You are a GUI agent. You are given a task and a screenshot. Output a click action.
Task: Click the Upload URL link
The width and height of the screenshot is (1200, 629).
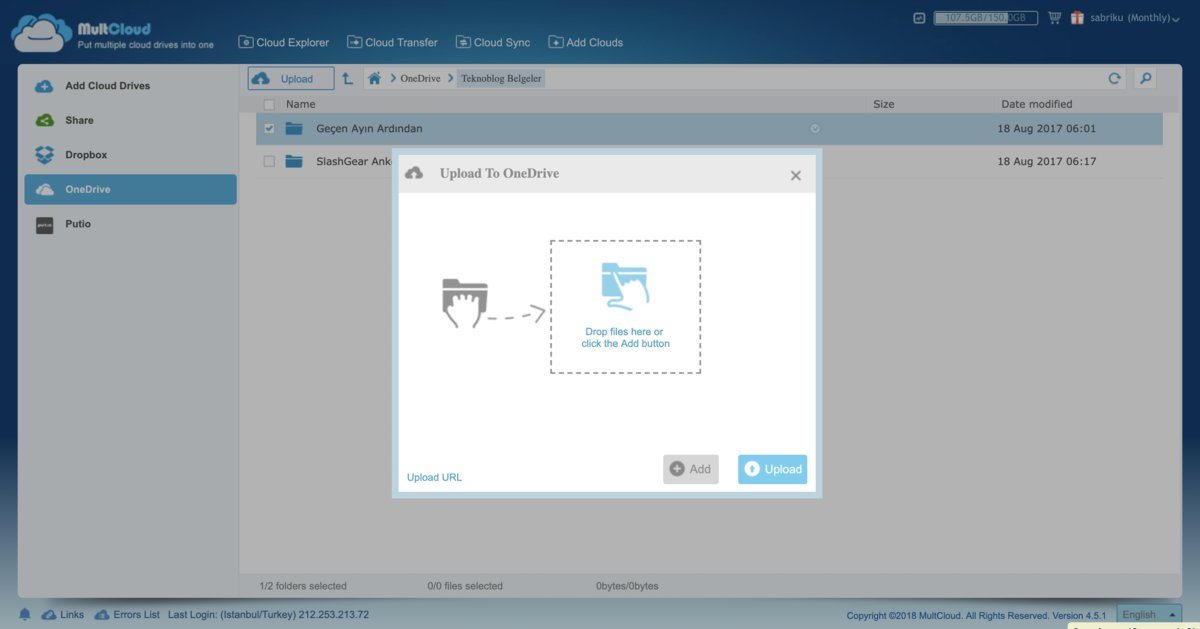pos(434,477)
